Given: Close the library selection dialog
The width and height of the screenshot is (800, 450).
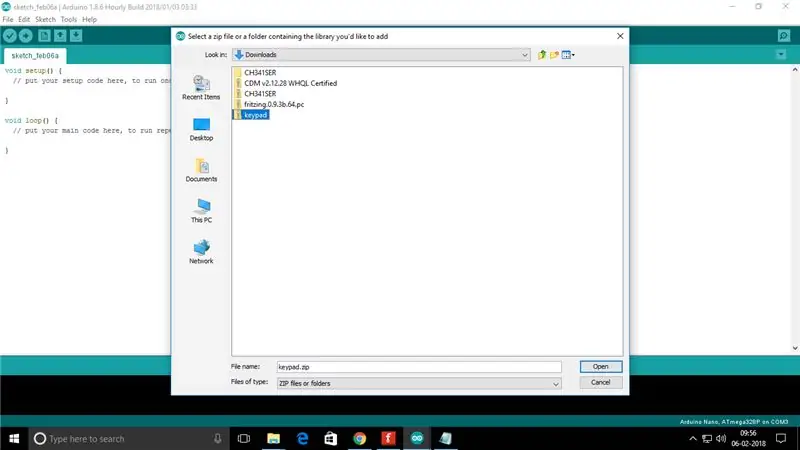Looking at the screenshot, I should pyautogui.click(x=620, y=36).
